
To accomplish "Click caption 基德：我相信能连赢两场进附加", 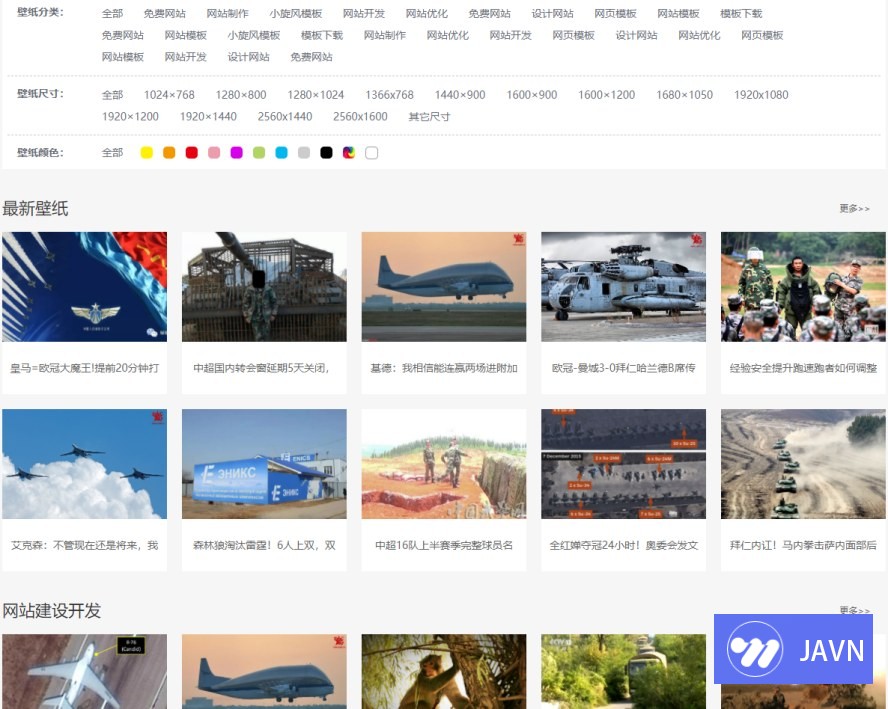I will (x=444, y=368).
